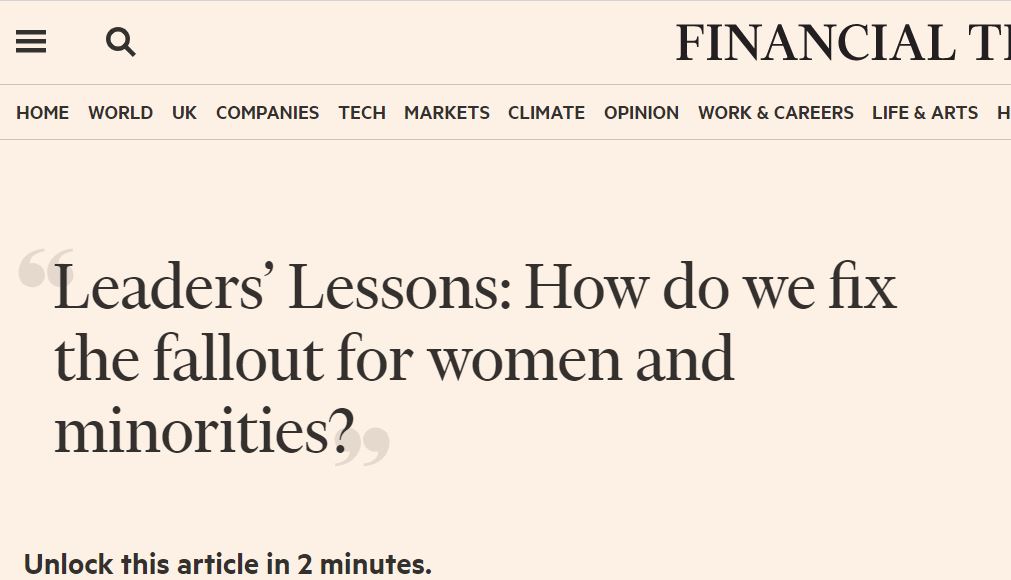1011x580 pixels.
Task: Click the headline line "the fallout for women and"
Action: tap(395, 358)
